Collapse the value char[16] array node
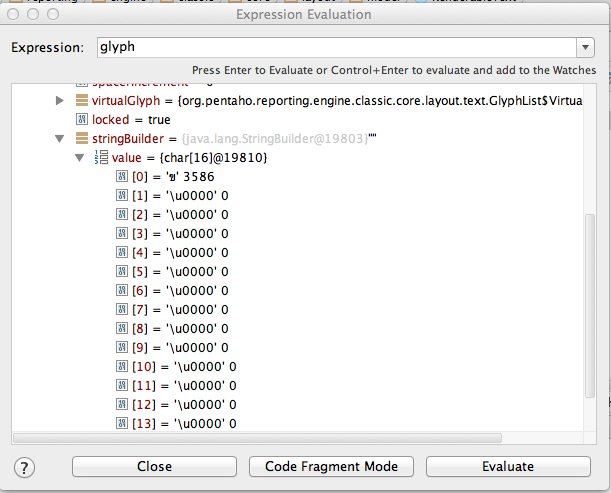 tap(79, 158)
